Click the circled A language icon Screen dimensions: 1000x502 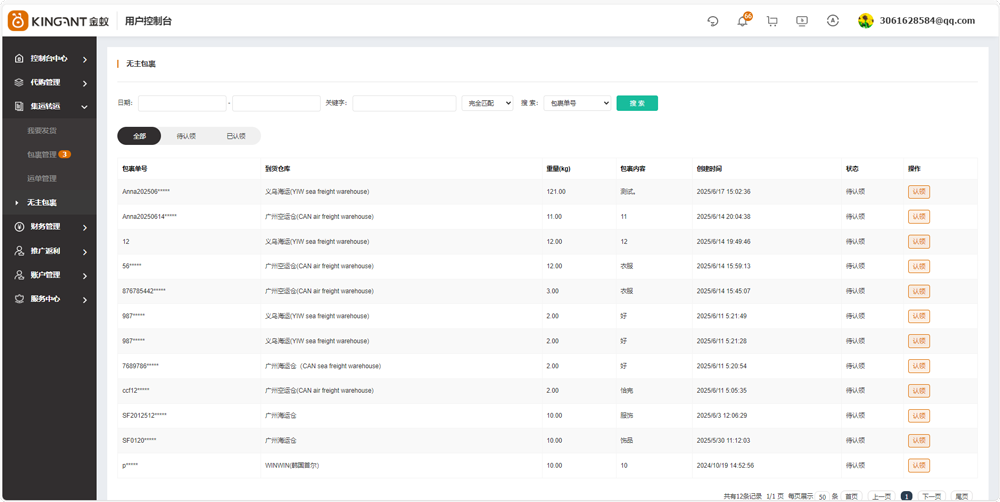pos(832,21)
